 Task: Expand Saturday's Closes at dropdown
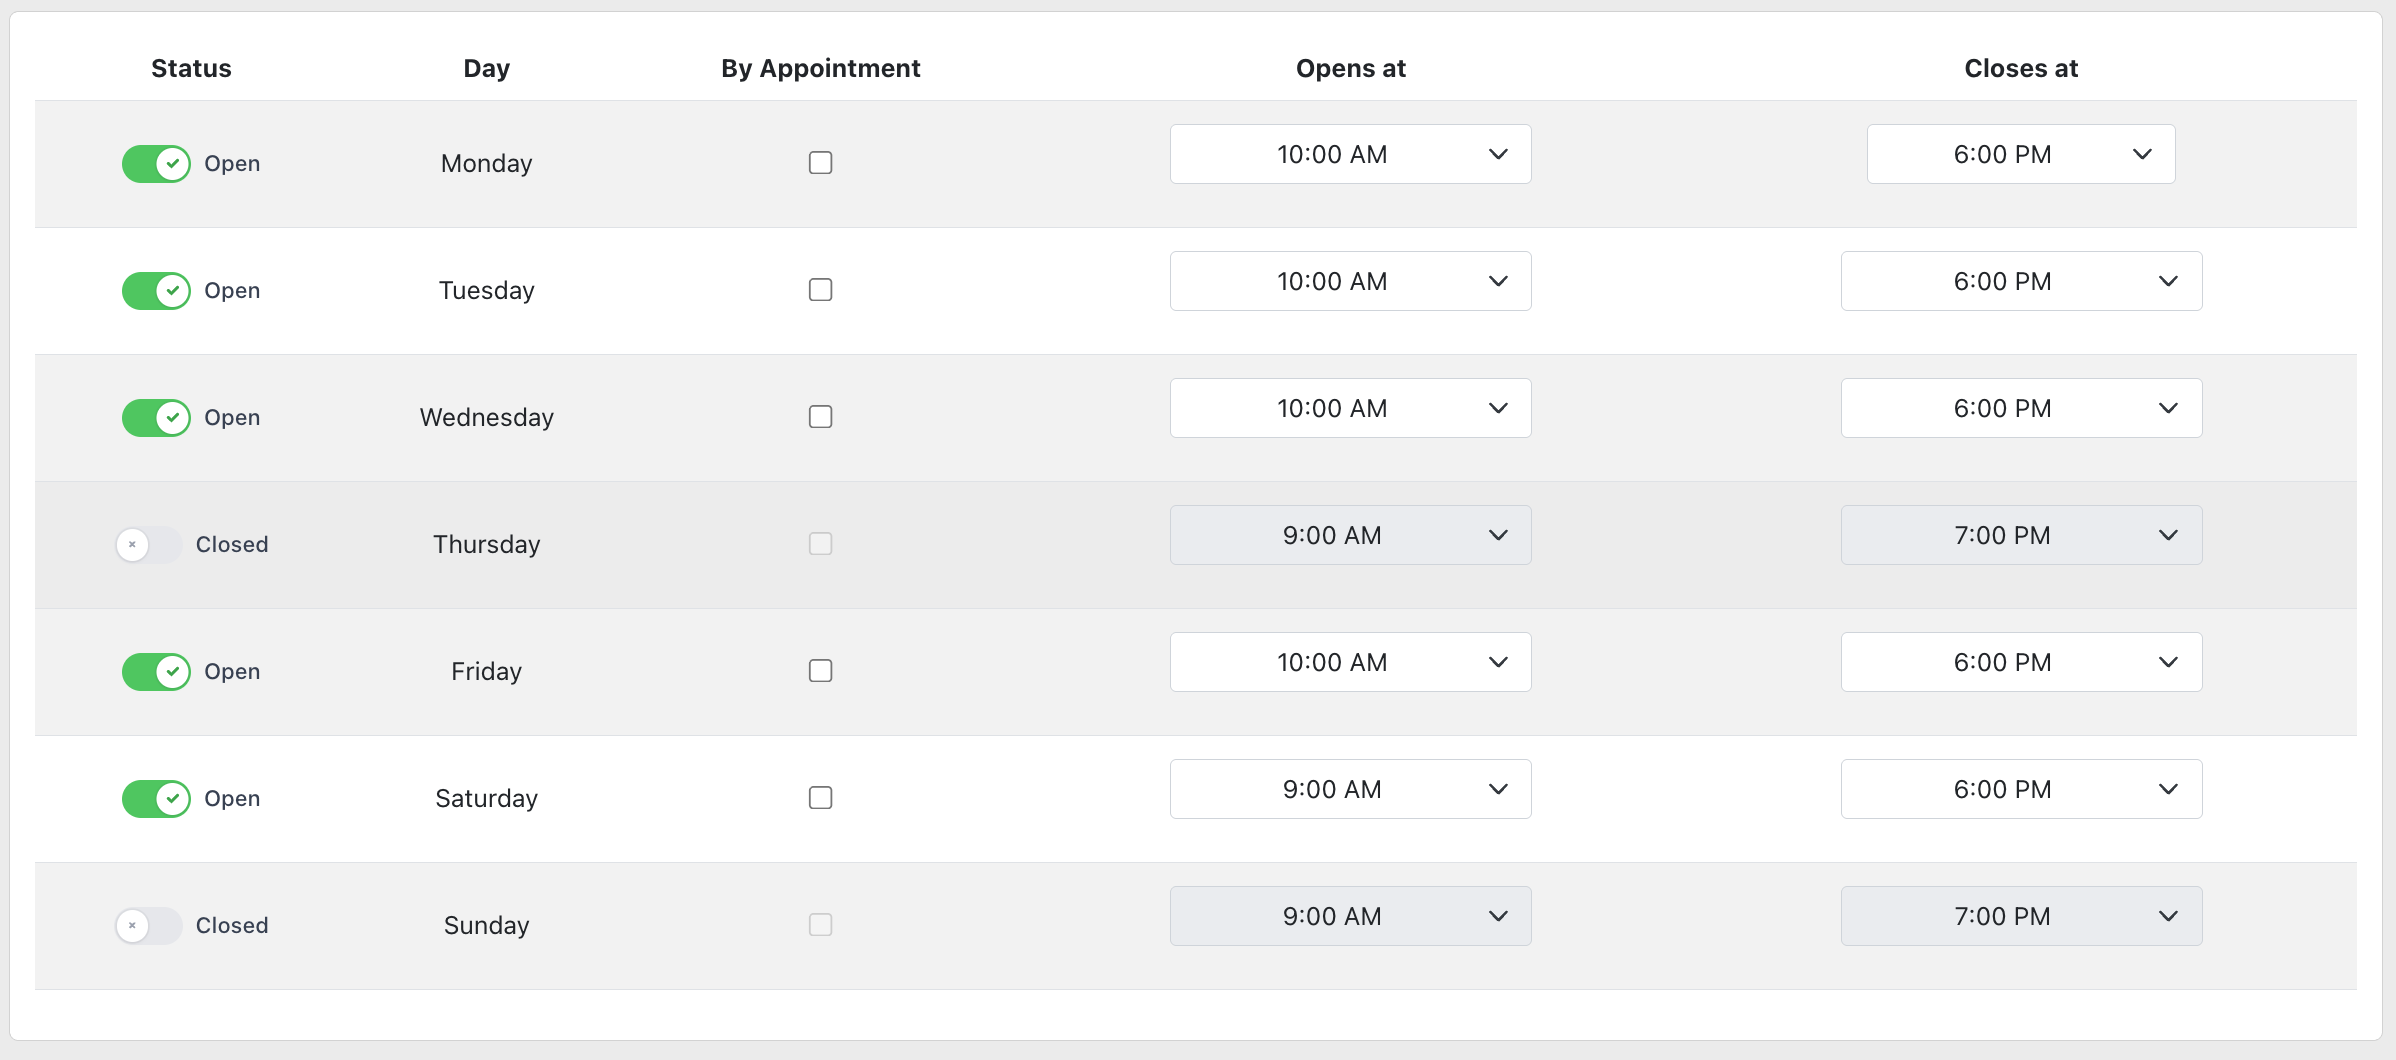coord(2021,789)
